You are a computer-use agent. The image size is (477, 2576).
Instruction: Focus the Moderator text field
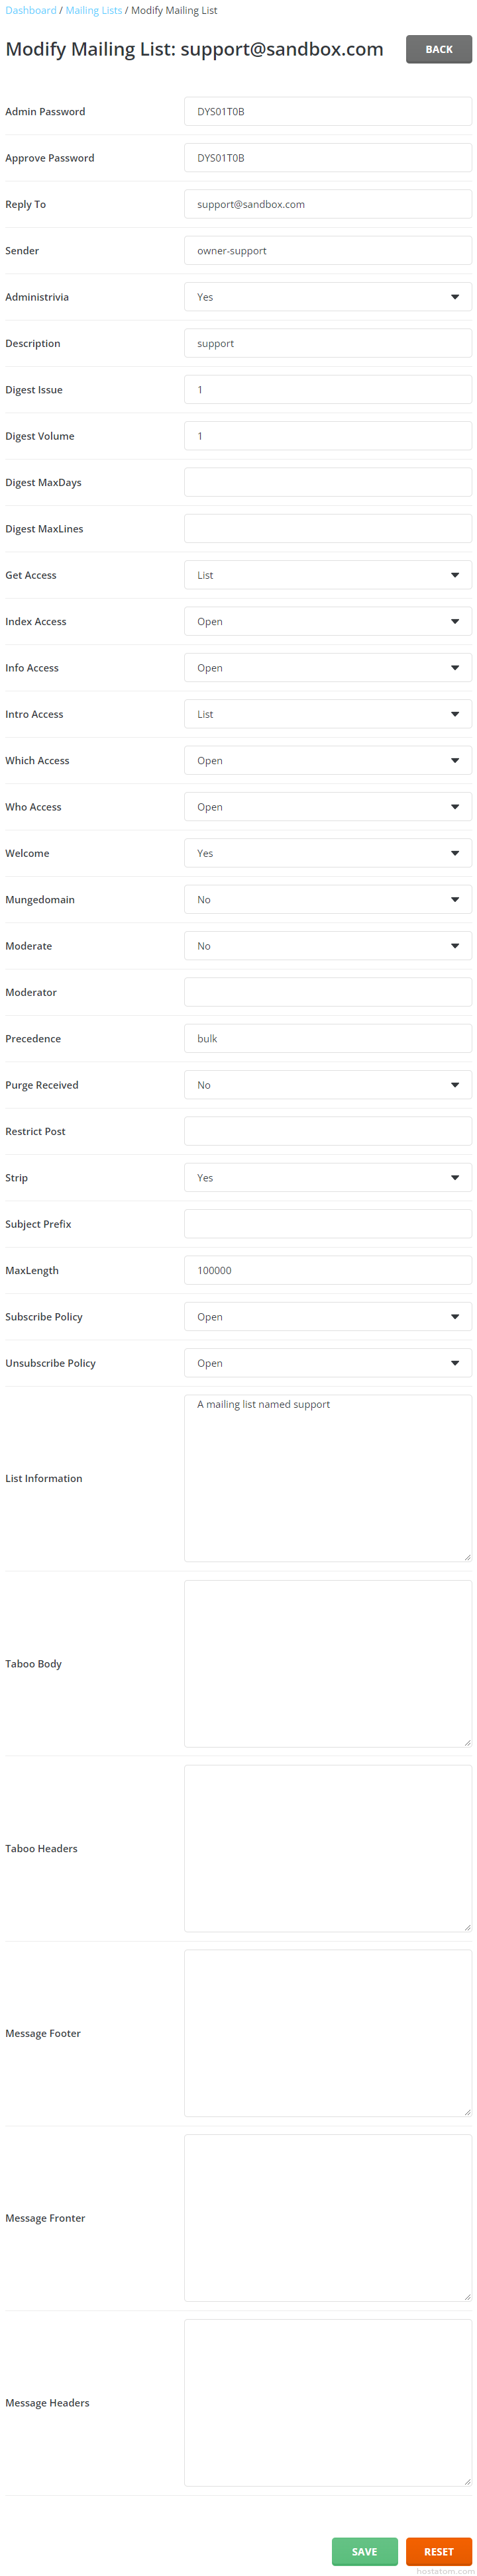[x=327, y=992]
